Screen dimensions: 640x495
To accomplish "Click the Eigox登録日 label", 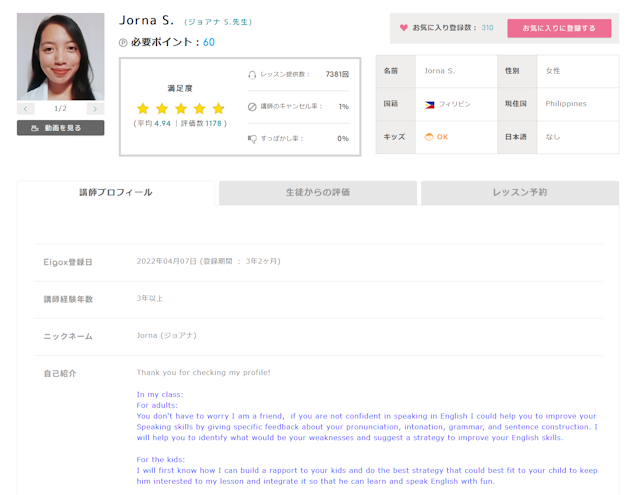I will [68, 262].
